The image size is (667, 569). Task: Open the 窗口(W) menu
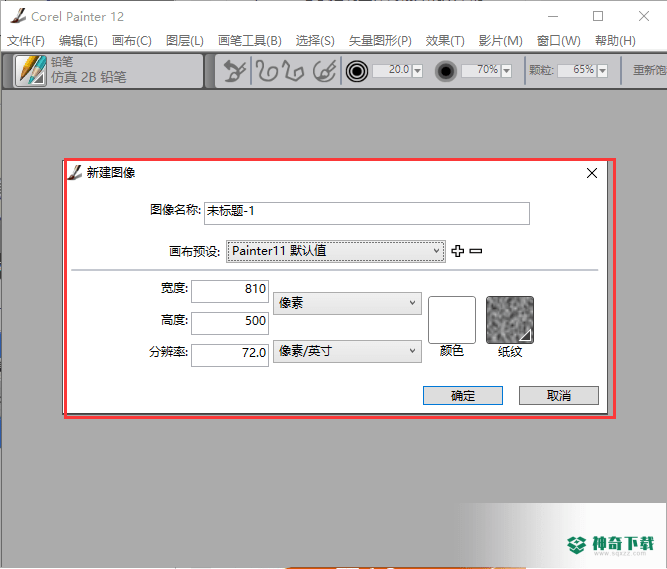559,41
